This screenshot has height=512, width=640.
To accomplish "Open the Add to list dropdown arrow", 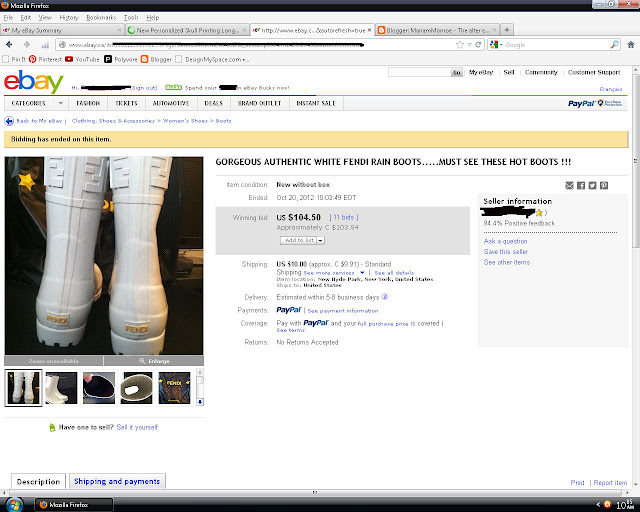I will (321, 240).
